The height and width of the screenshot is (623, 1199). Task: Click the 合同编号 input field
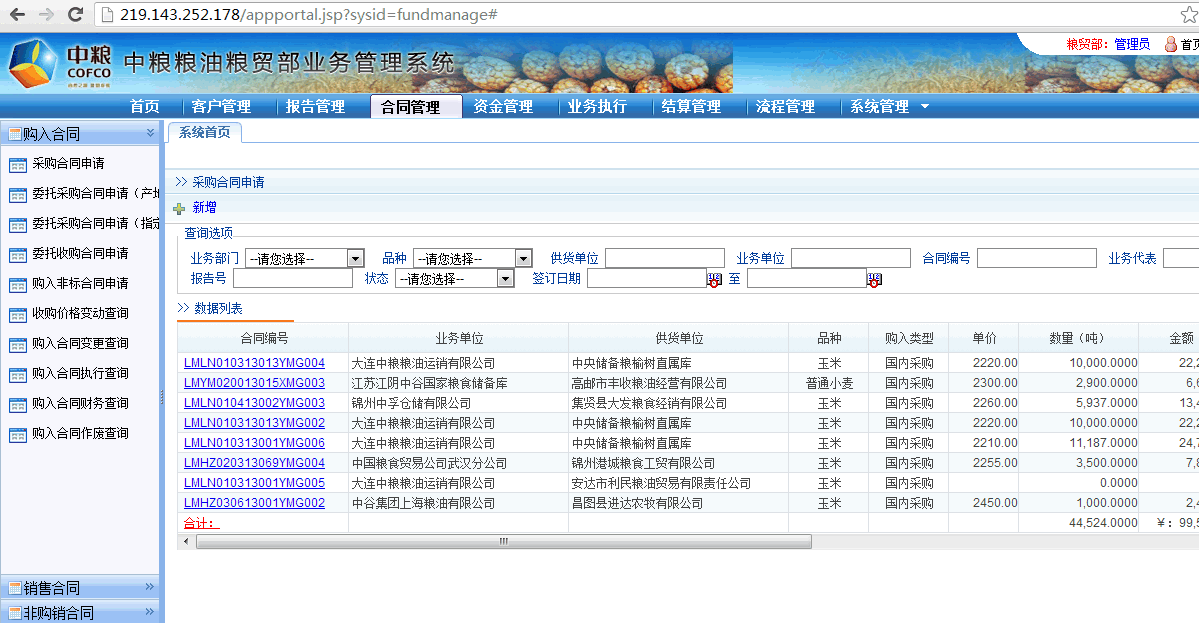[x=1037, y=258]
